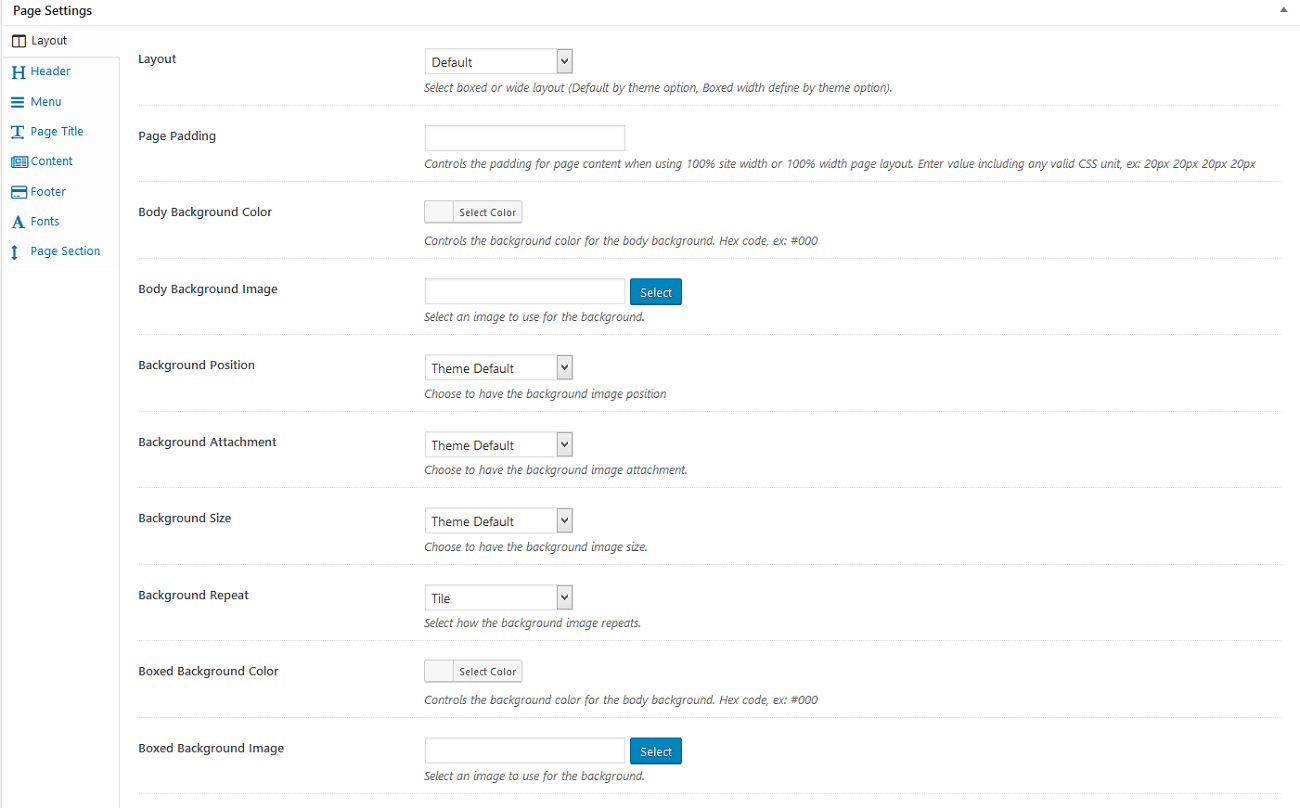
Task: Open the Background Size dropdown
Action: [x=498, y=521]
